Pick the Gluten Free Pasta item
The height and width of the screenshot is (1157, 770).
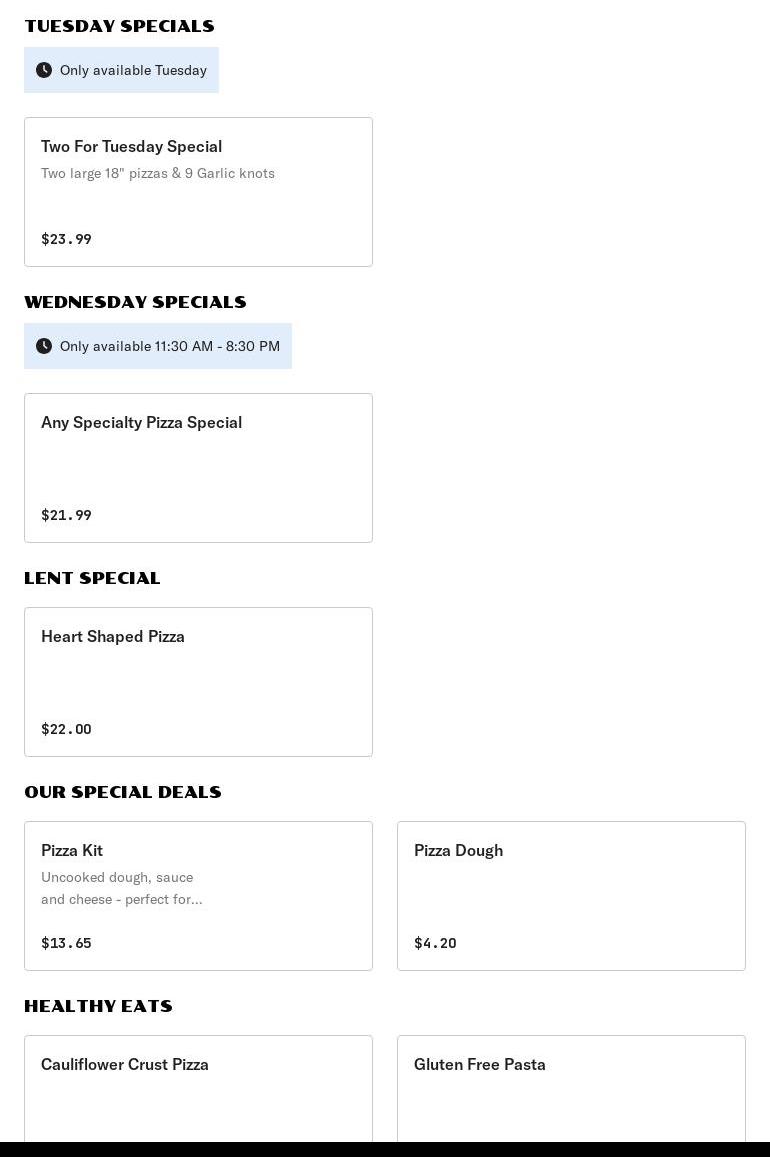[571, 1088]
